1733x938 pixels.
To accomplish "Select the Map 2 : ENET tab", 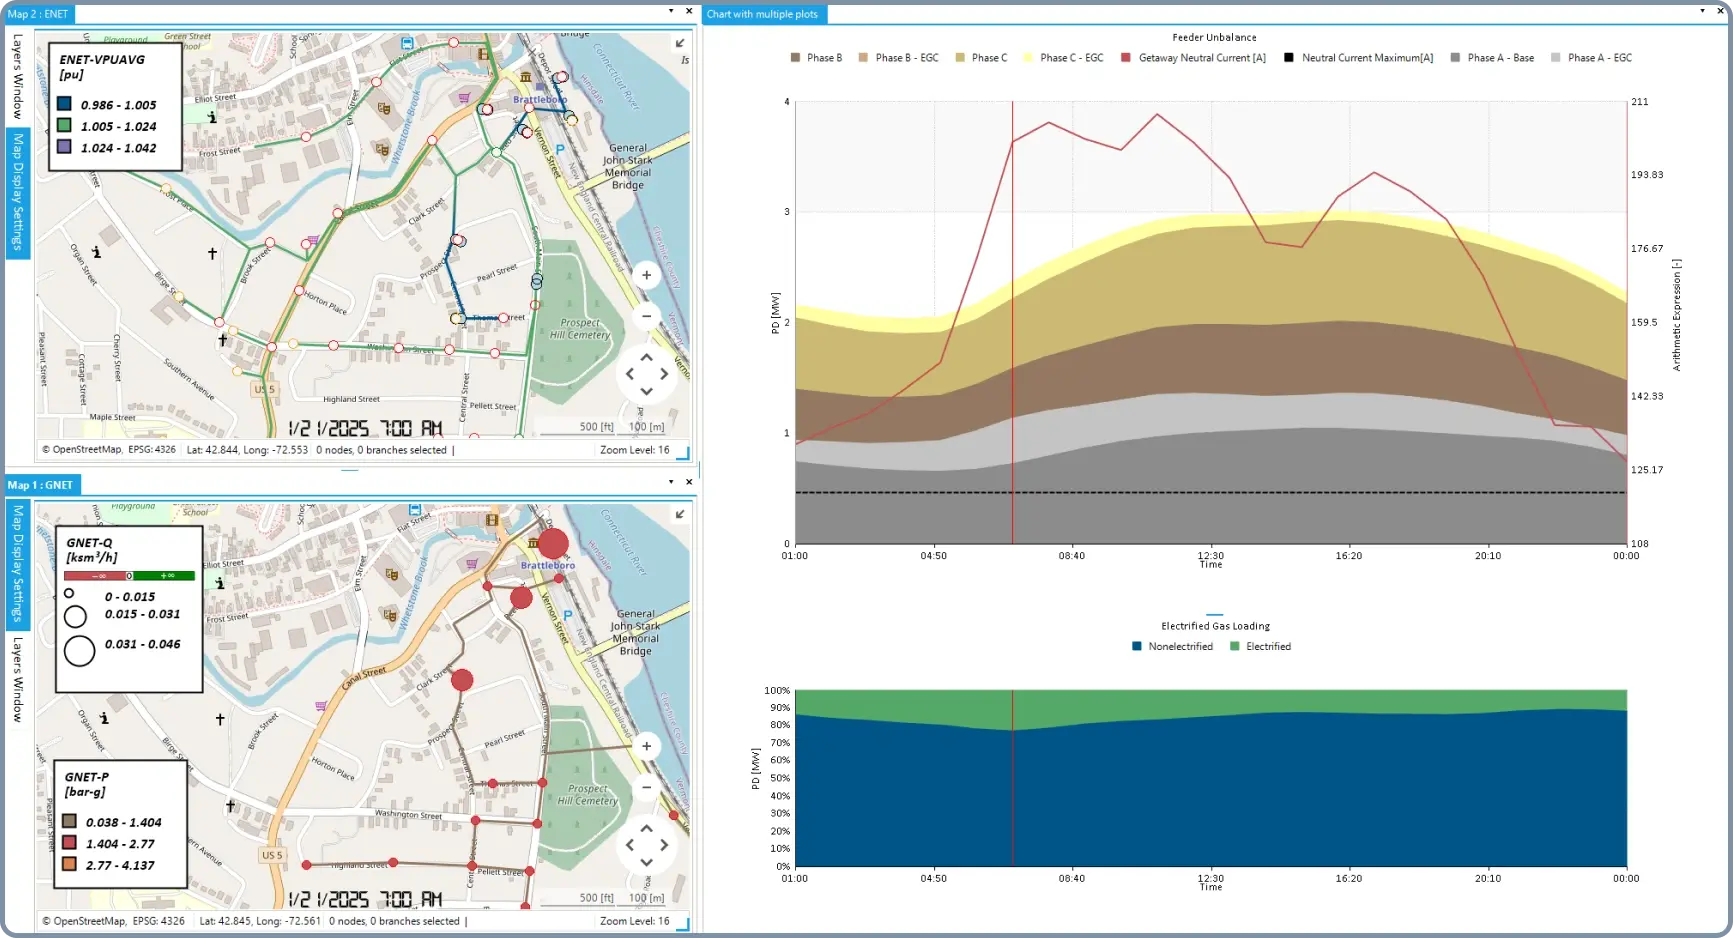I will 37,14.
